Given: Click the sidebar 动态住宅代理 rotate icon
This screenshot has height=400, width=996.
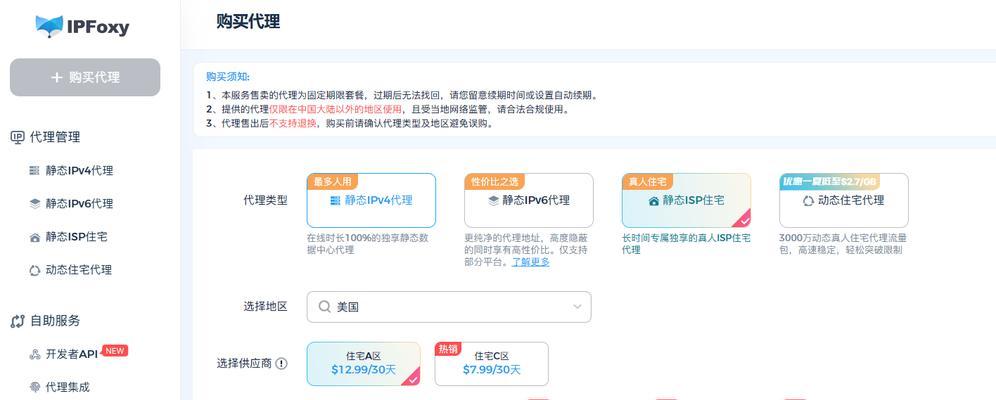Looking at the screenshot, I should tap(34, 270).
